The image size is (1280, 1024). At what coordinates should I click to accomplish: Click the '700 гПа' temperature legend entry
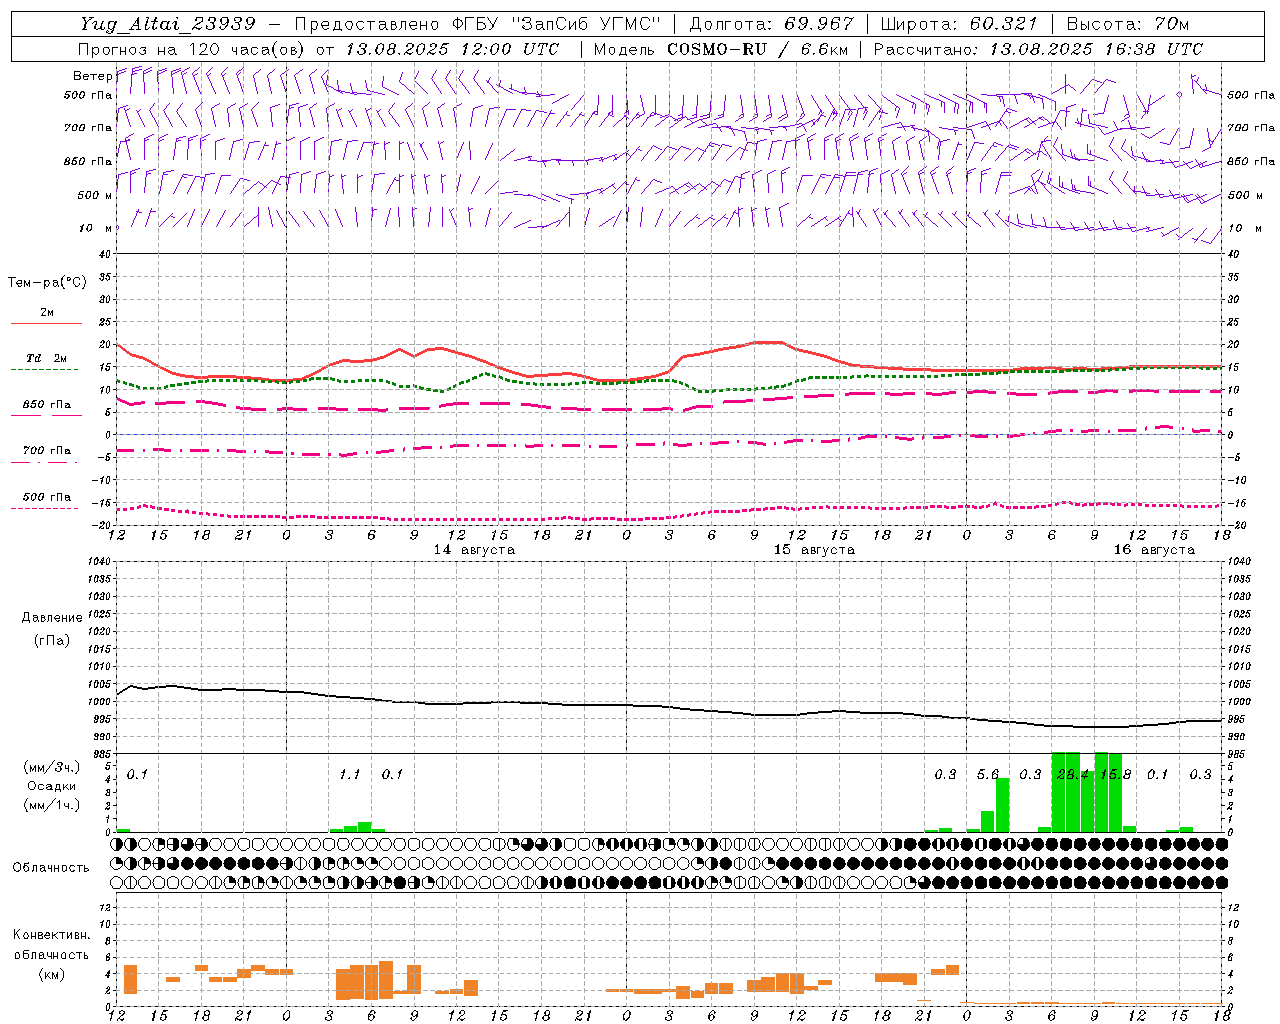[x=46, y=451]
